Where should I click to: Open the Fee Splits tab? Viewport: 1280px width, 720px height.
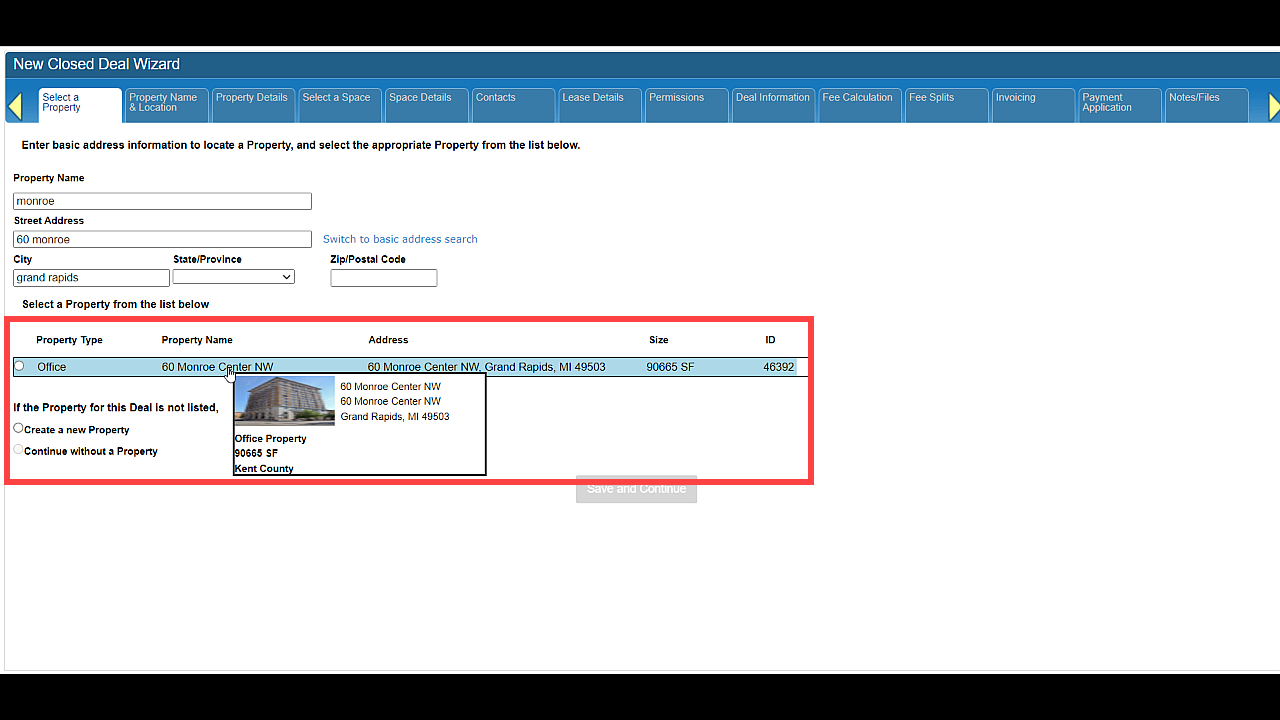coord(946,105)
